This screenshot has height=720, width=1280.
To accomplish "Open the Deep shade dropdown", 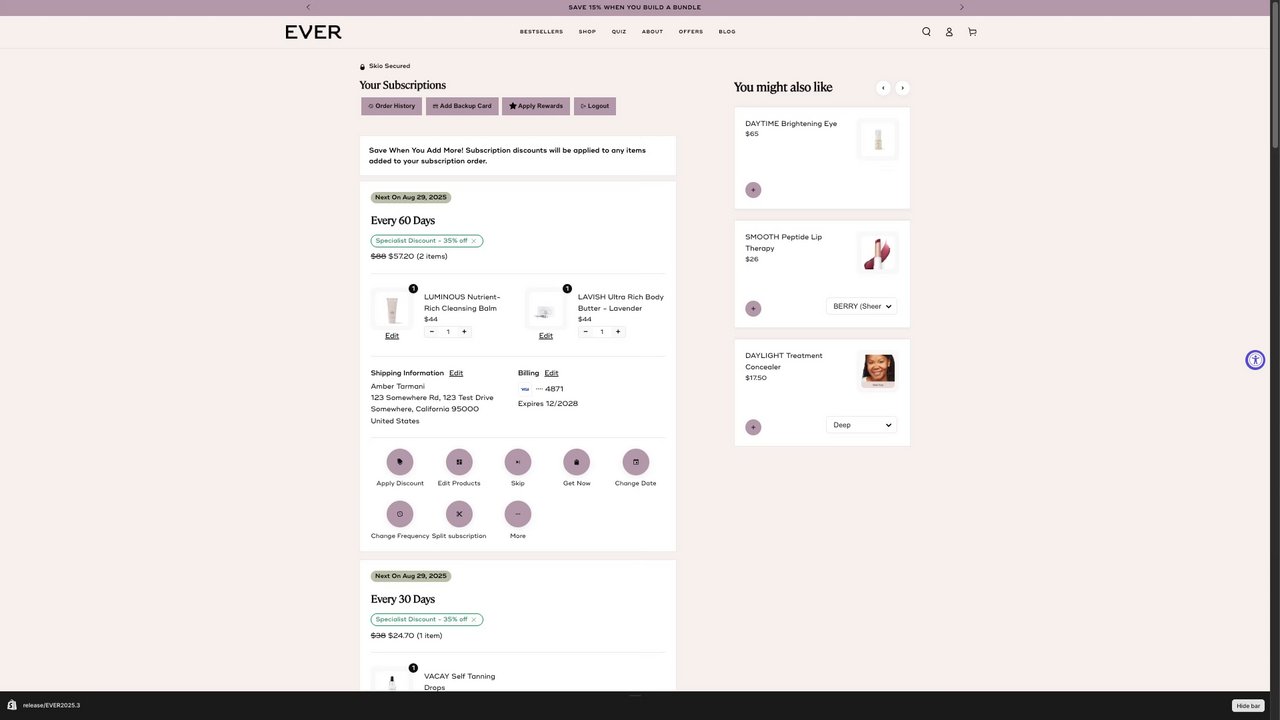I will [x=861, y=425].
